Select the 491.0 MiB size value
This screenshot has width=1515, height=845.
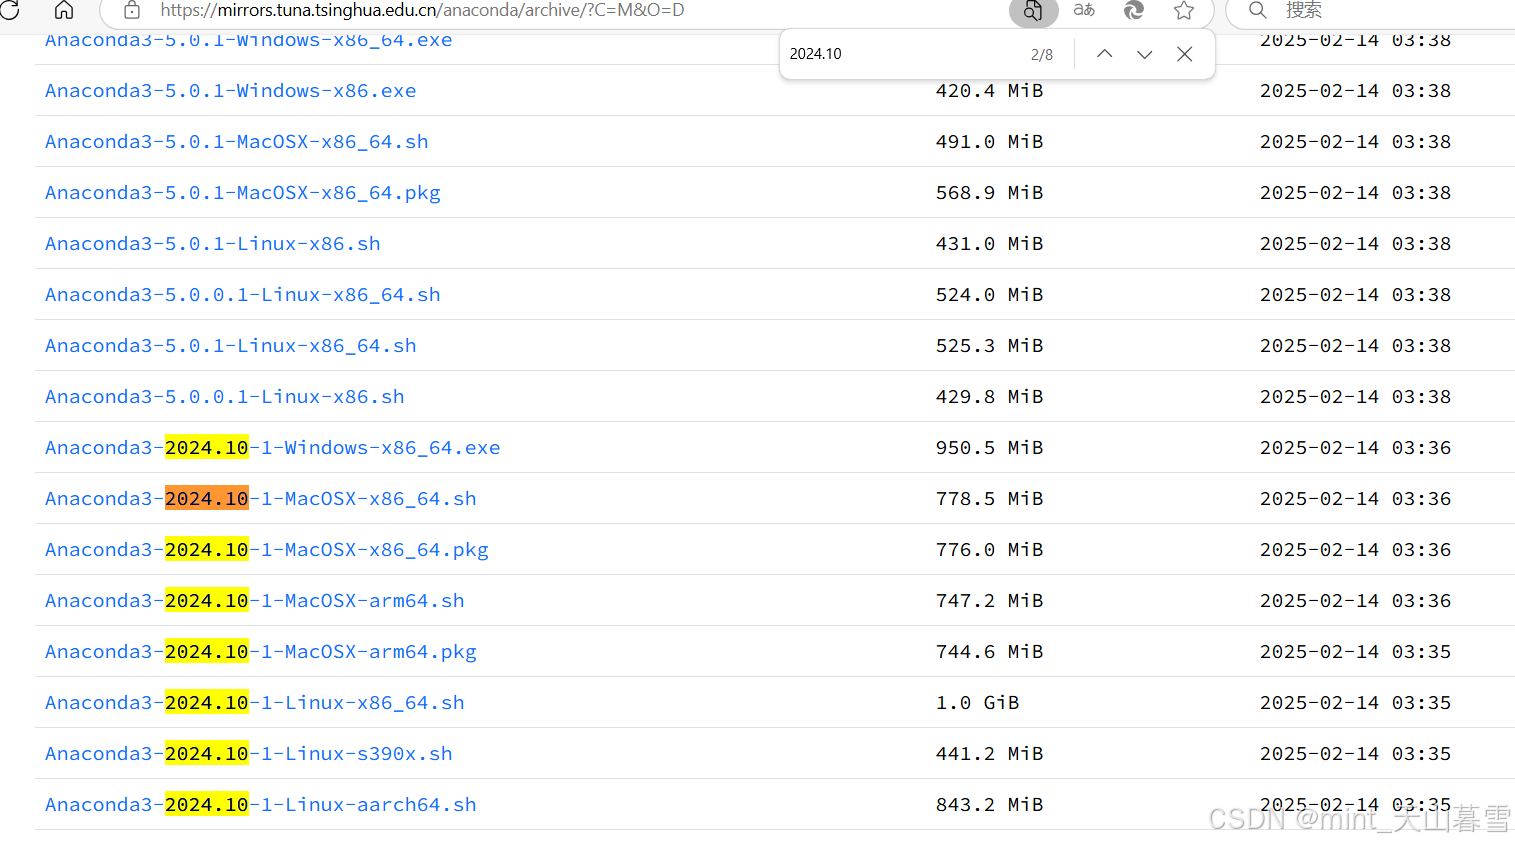(989, 142)
